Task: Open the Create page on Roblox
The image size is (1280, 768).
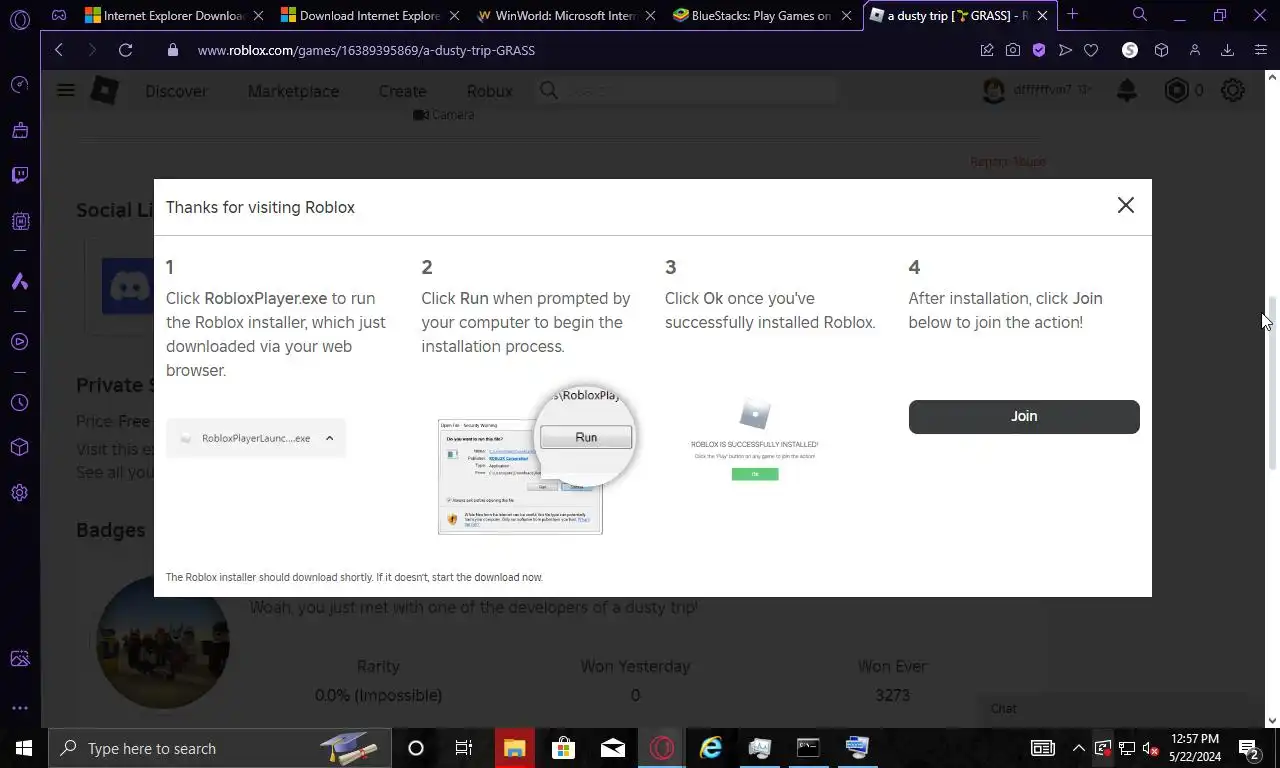Action: click(x=402, y=91)
